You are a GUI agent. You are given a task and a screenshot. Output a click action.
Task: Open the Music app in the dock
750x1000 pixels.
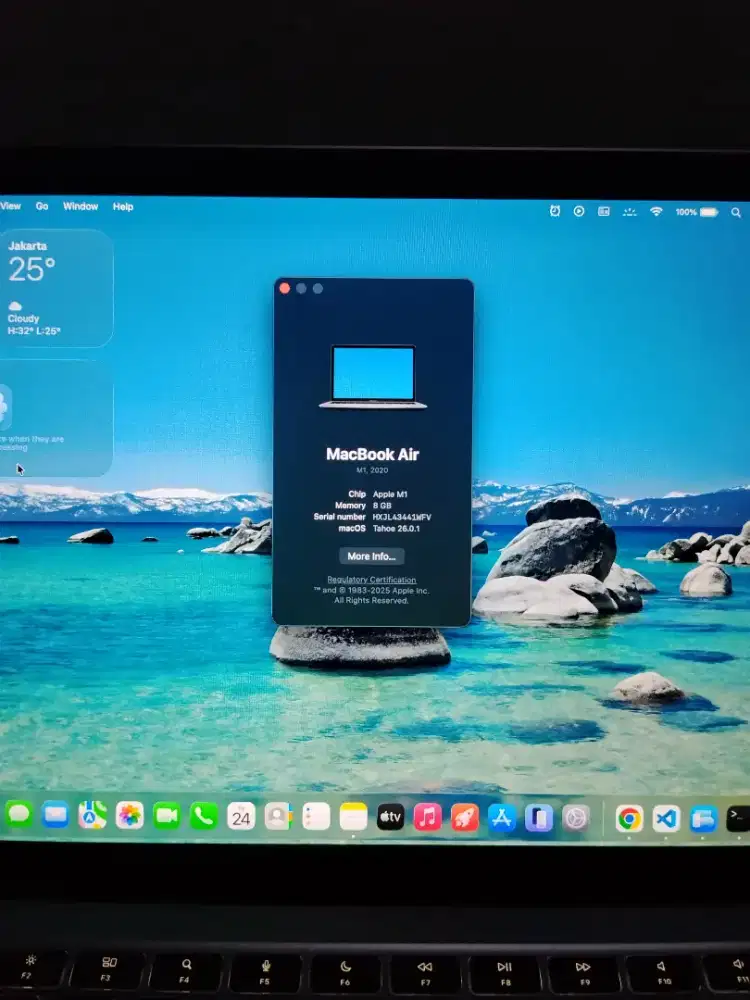click(427, 817)
